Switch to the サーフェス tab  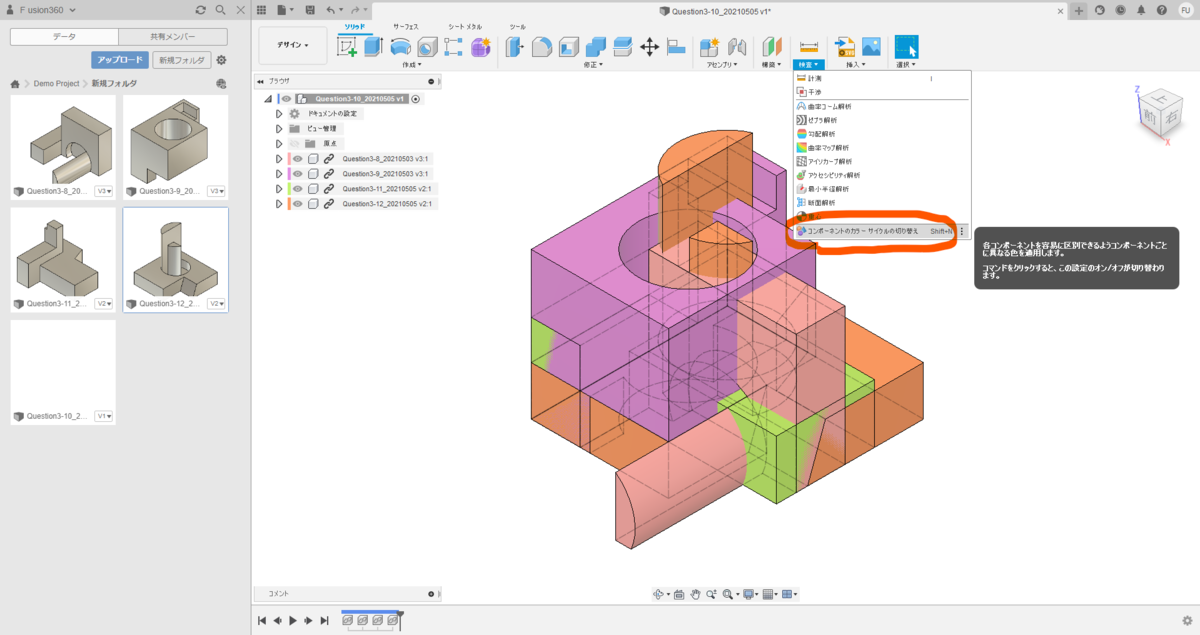click(x=407, y=25)
